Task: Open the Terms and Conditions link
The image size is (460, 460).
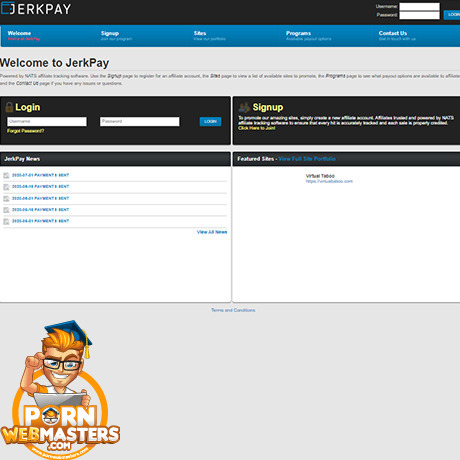Action: pyautogui.click(x=233, y=310)
